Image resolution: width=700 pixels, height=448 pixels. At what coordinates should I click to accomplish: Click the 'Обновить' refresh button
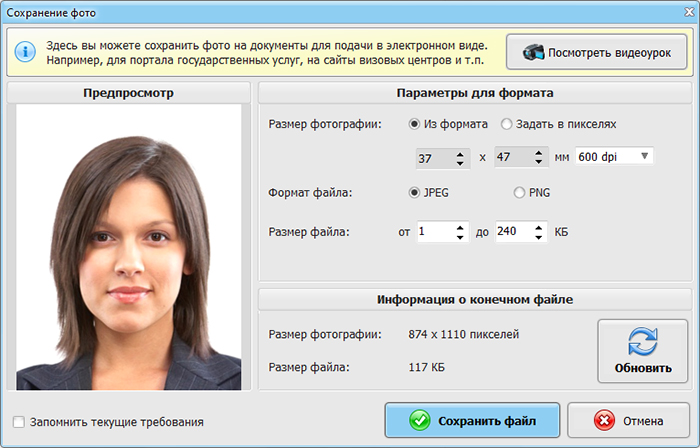point(643,351)
